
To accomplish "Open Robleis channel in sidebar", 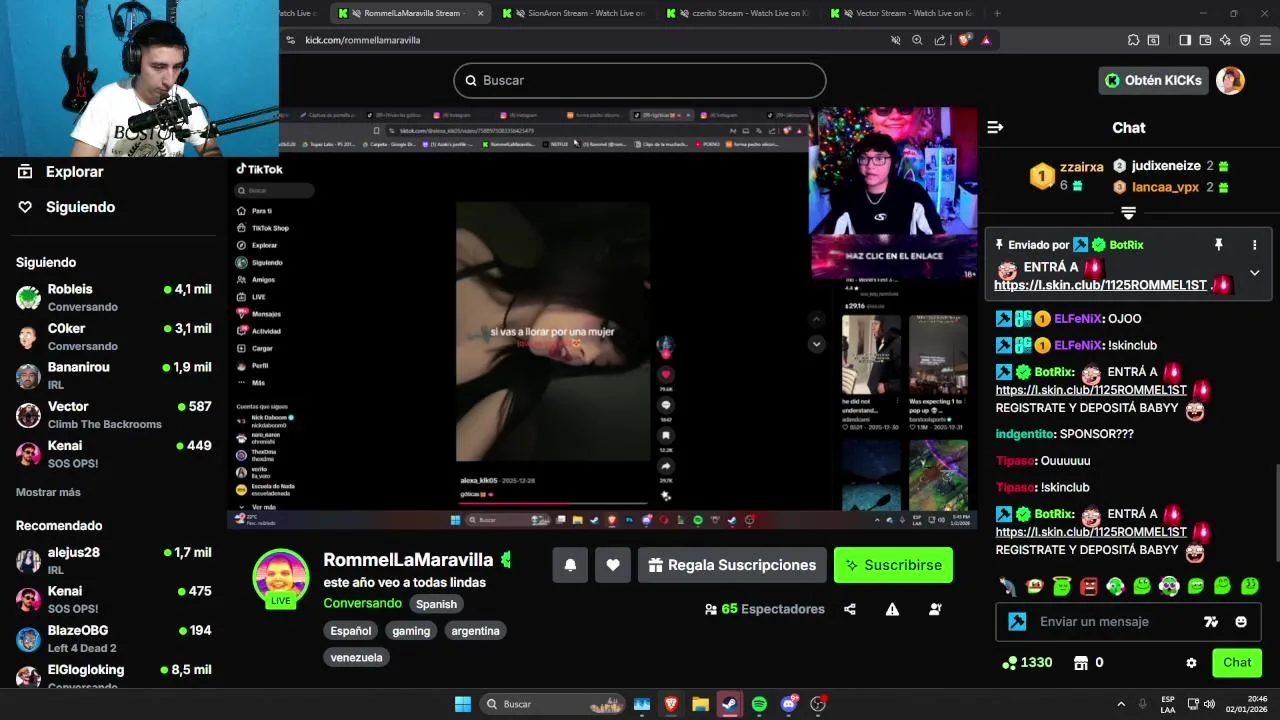I will click(113, 297).
